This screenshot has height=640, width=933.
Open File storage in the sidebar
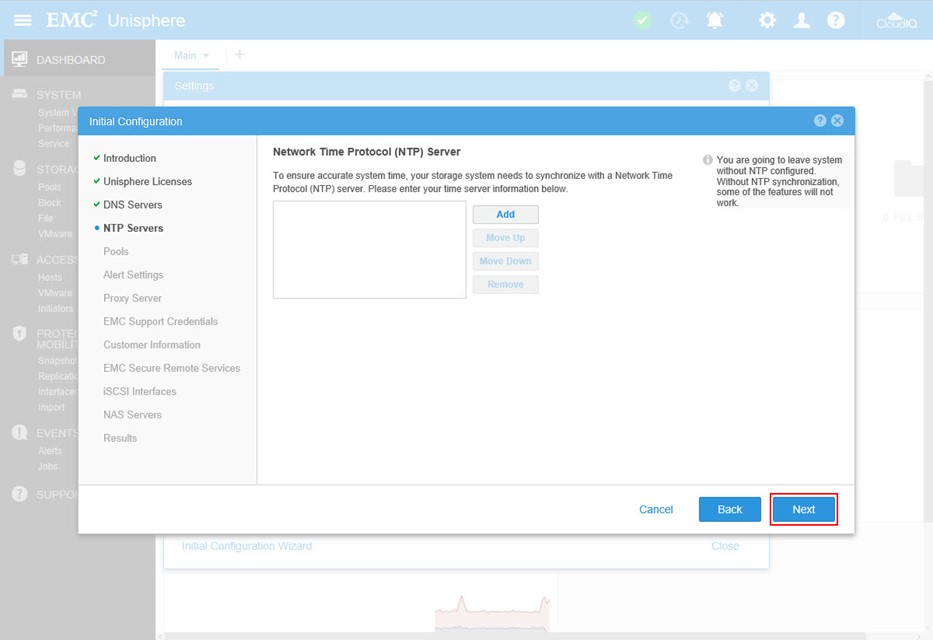(45, 218)
